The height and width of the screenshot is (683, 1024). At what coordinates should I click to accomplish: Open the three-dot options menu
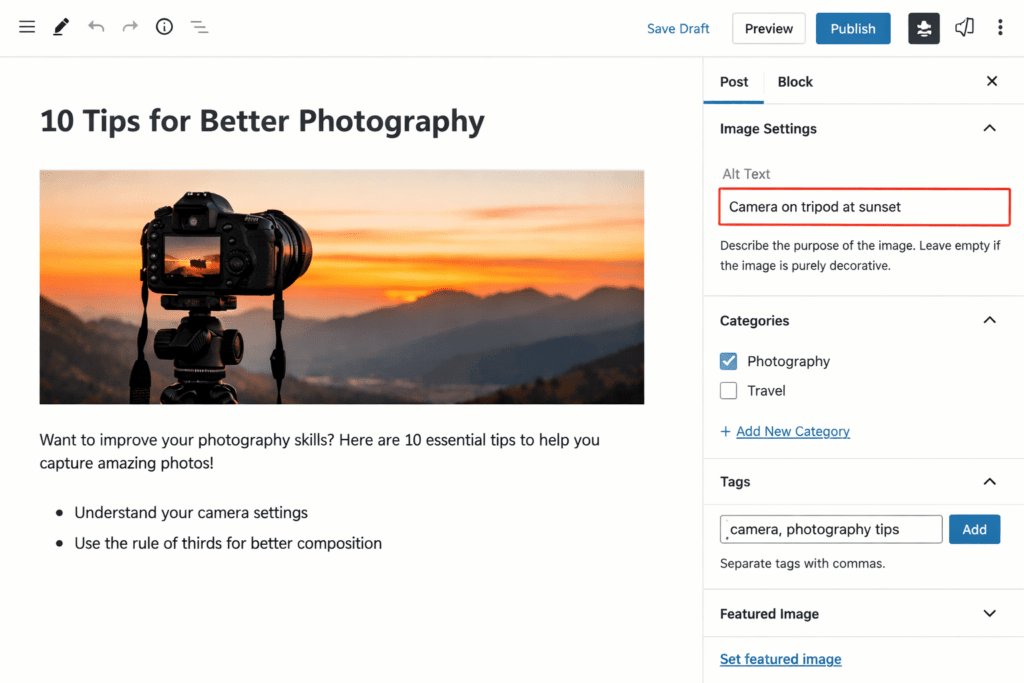tap(1000, 28)
